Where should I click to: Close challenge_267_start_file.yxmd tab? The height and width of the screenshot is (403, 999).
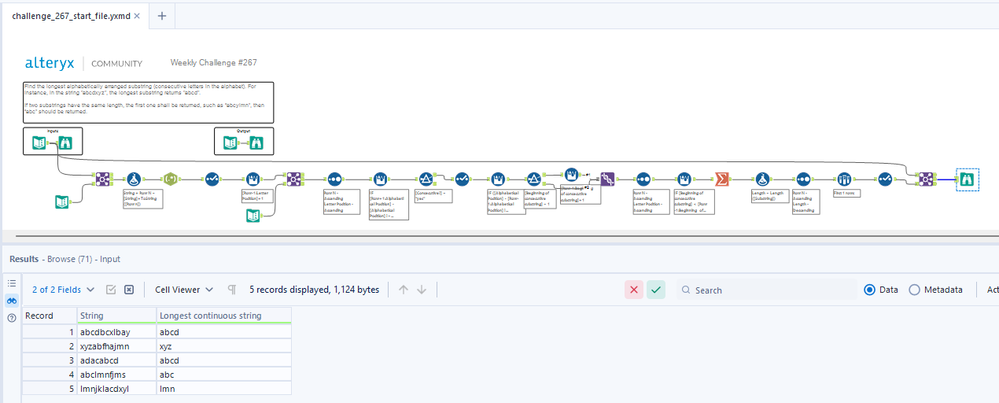click(137, 16)
